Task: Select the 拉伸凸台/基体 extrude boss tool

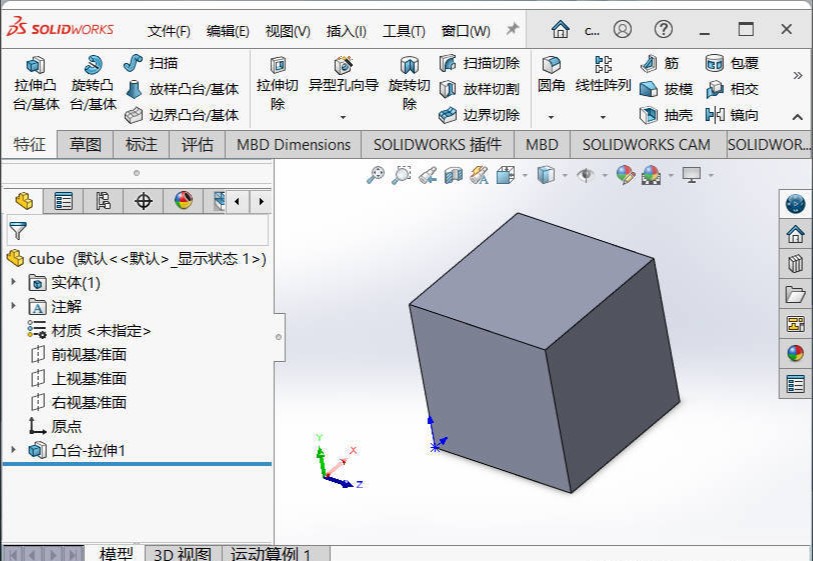Action: (36, 82)
